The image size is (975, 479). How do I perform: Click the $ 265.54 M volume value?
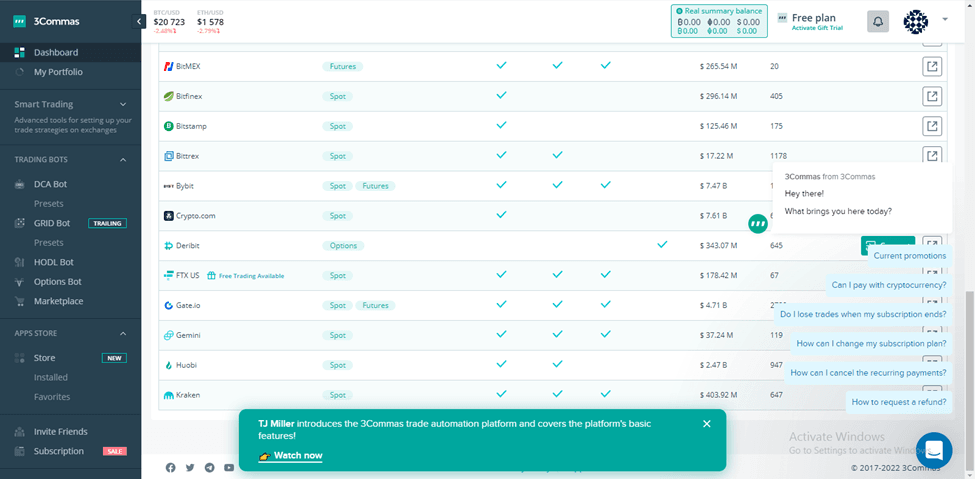tap(718, 66)
